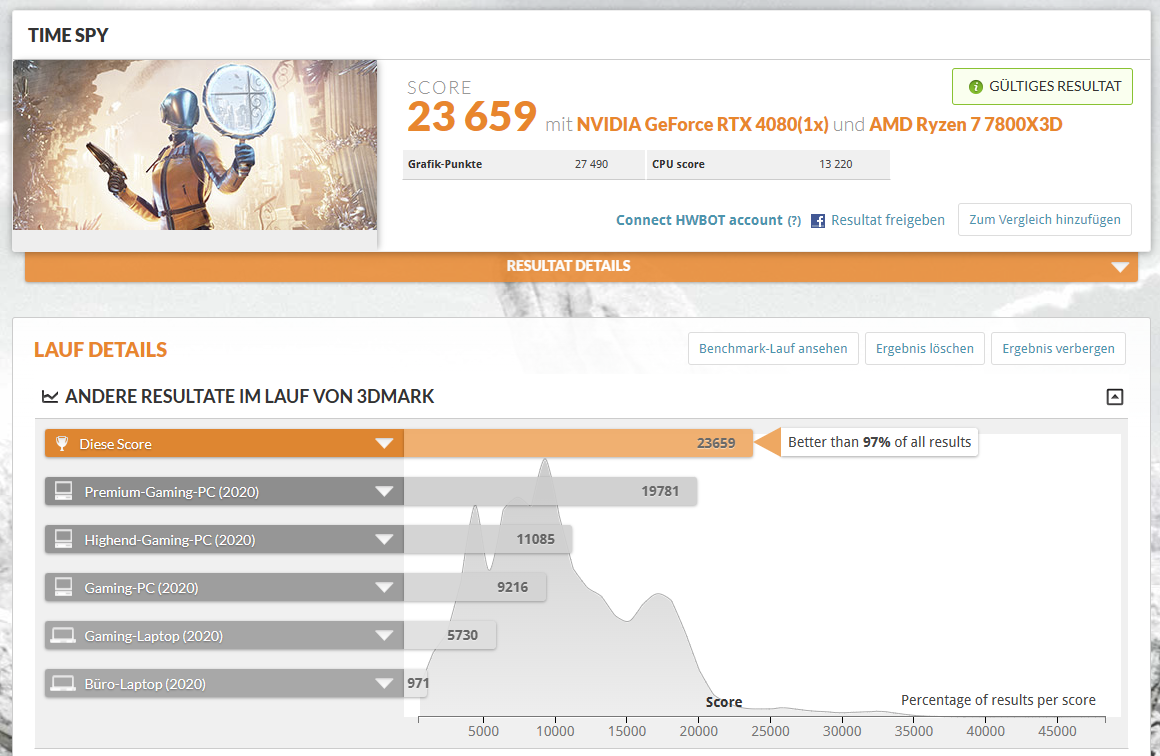Click the 9216 Gaming-PC score bar
This screenshot has width=1160, height=756.
[475, 587]
